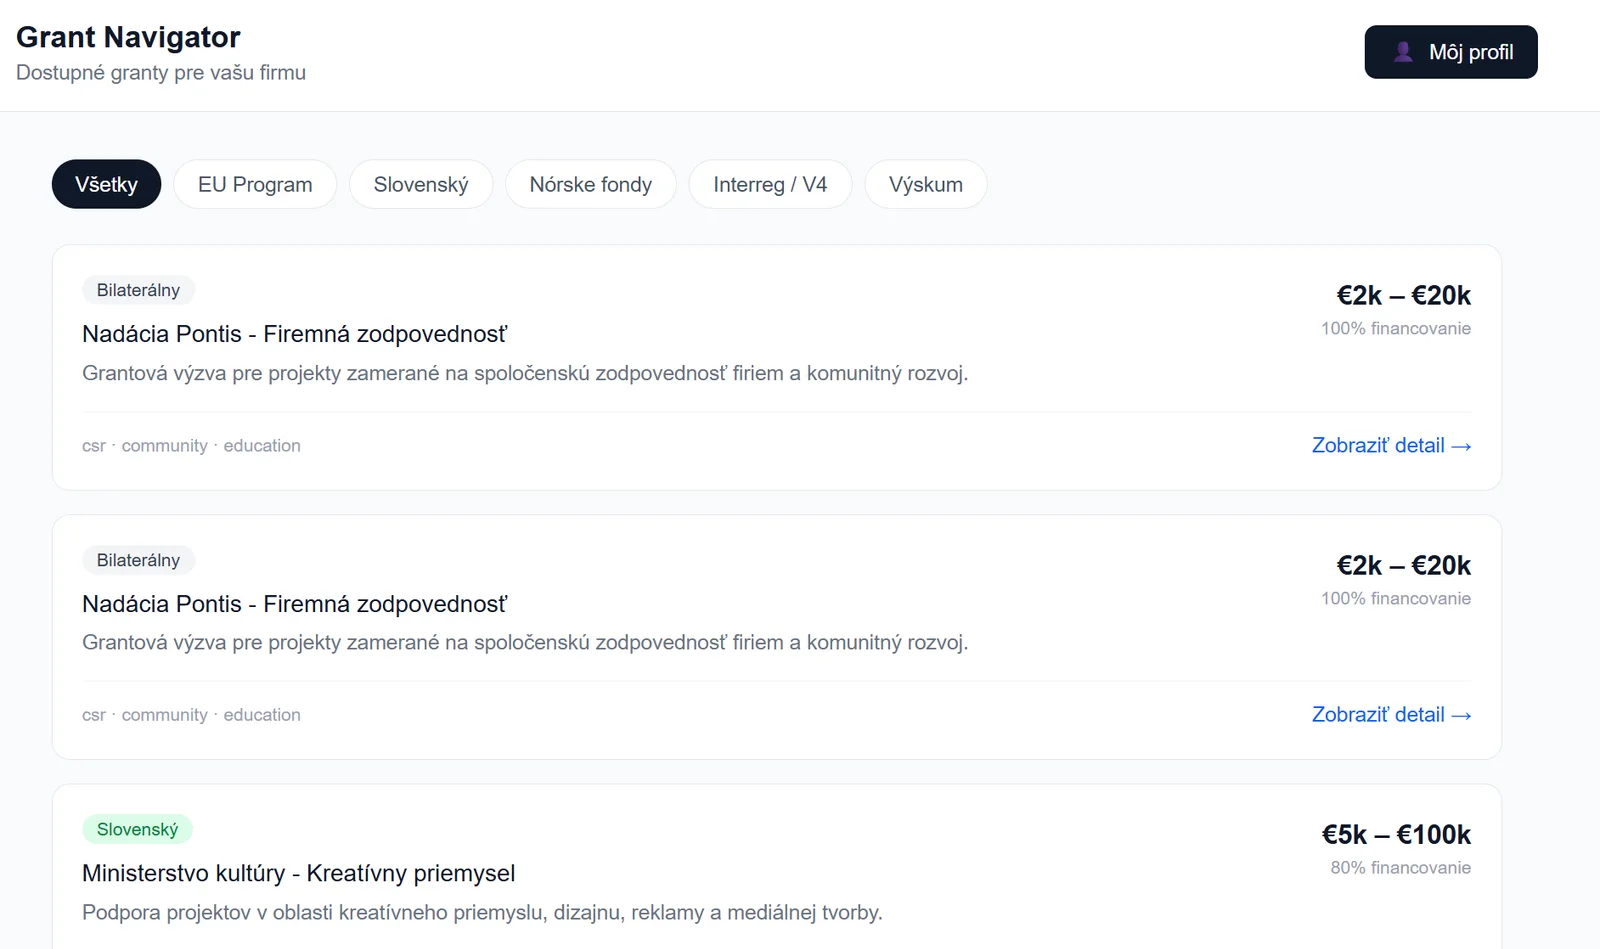Switch to the EU Program filter
Image resolution: width=1600 pixels, height=949 pixels.
(255, 184)
